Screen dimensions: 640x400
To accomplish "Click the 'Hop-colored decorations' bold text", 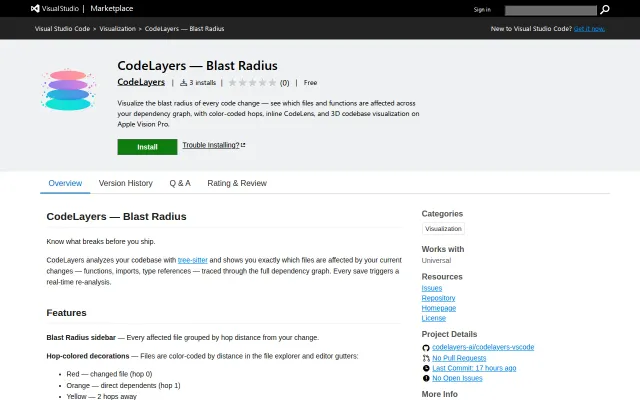I will click(88, 356).
